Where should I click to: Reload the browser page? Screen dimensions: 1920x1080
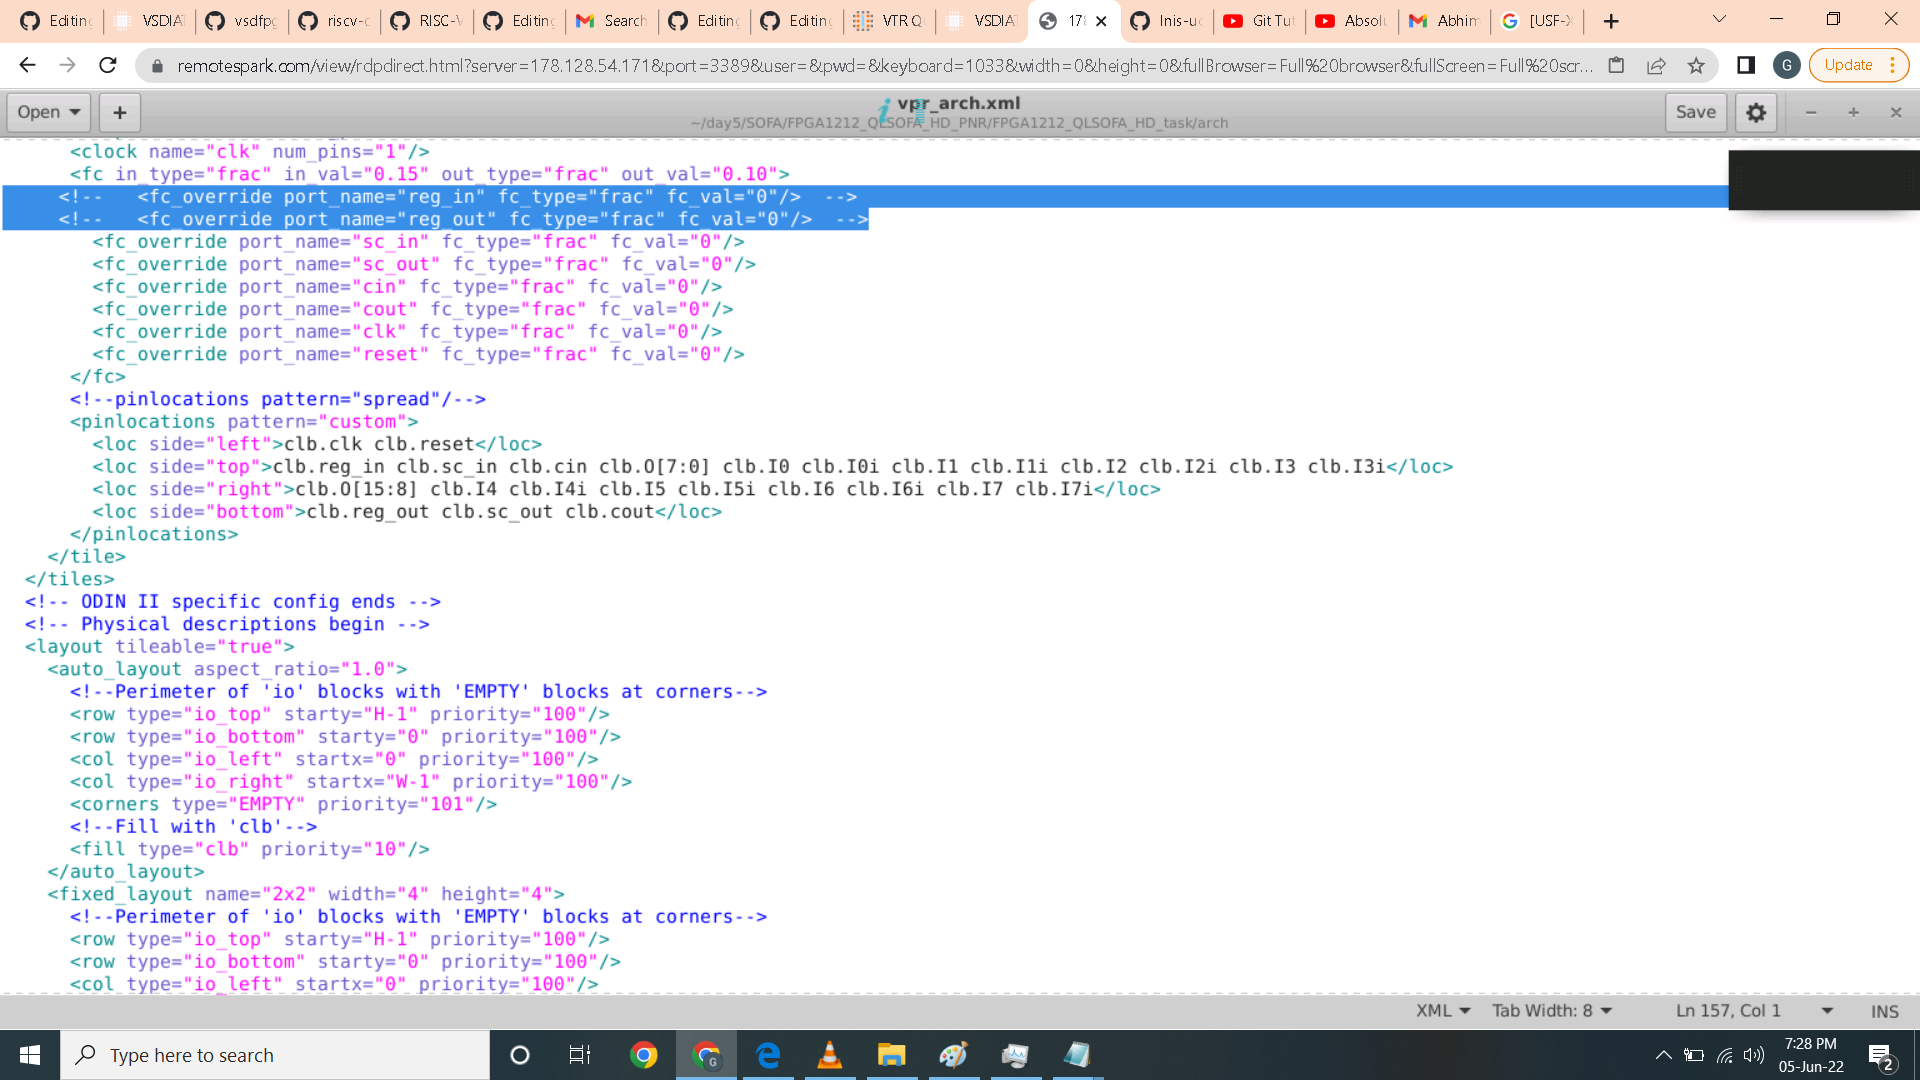click(108, 65)
